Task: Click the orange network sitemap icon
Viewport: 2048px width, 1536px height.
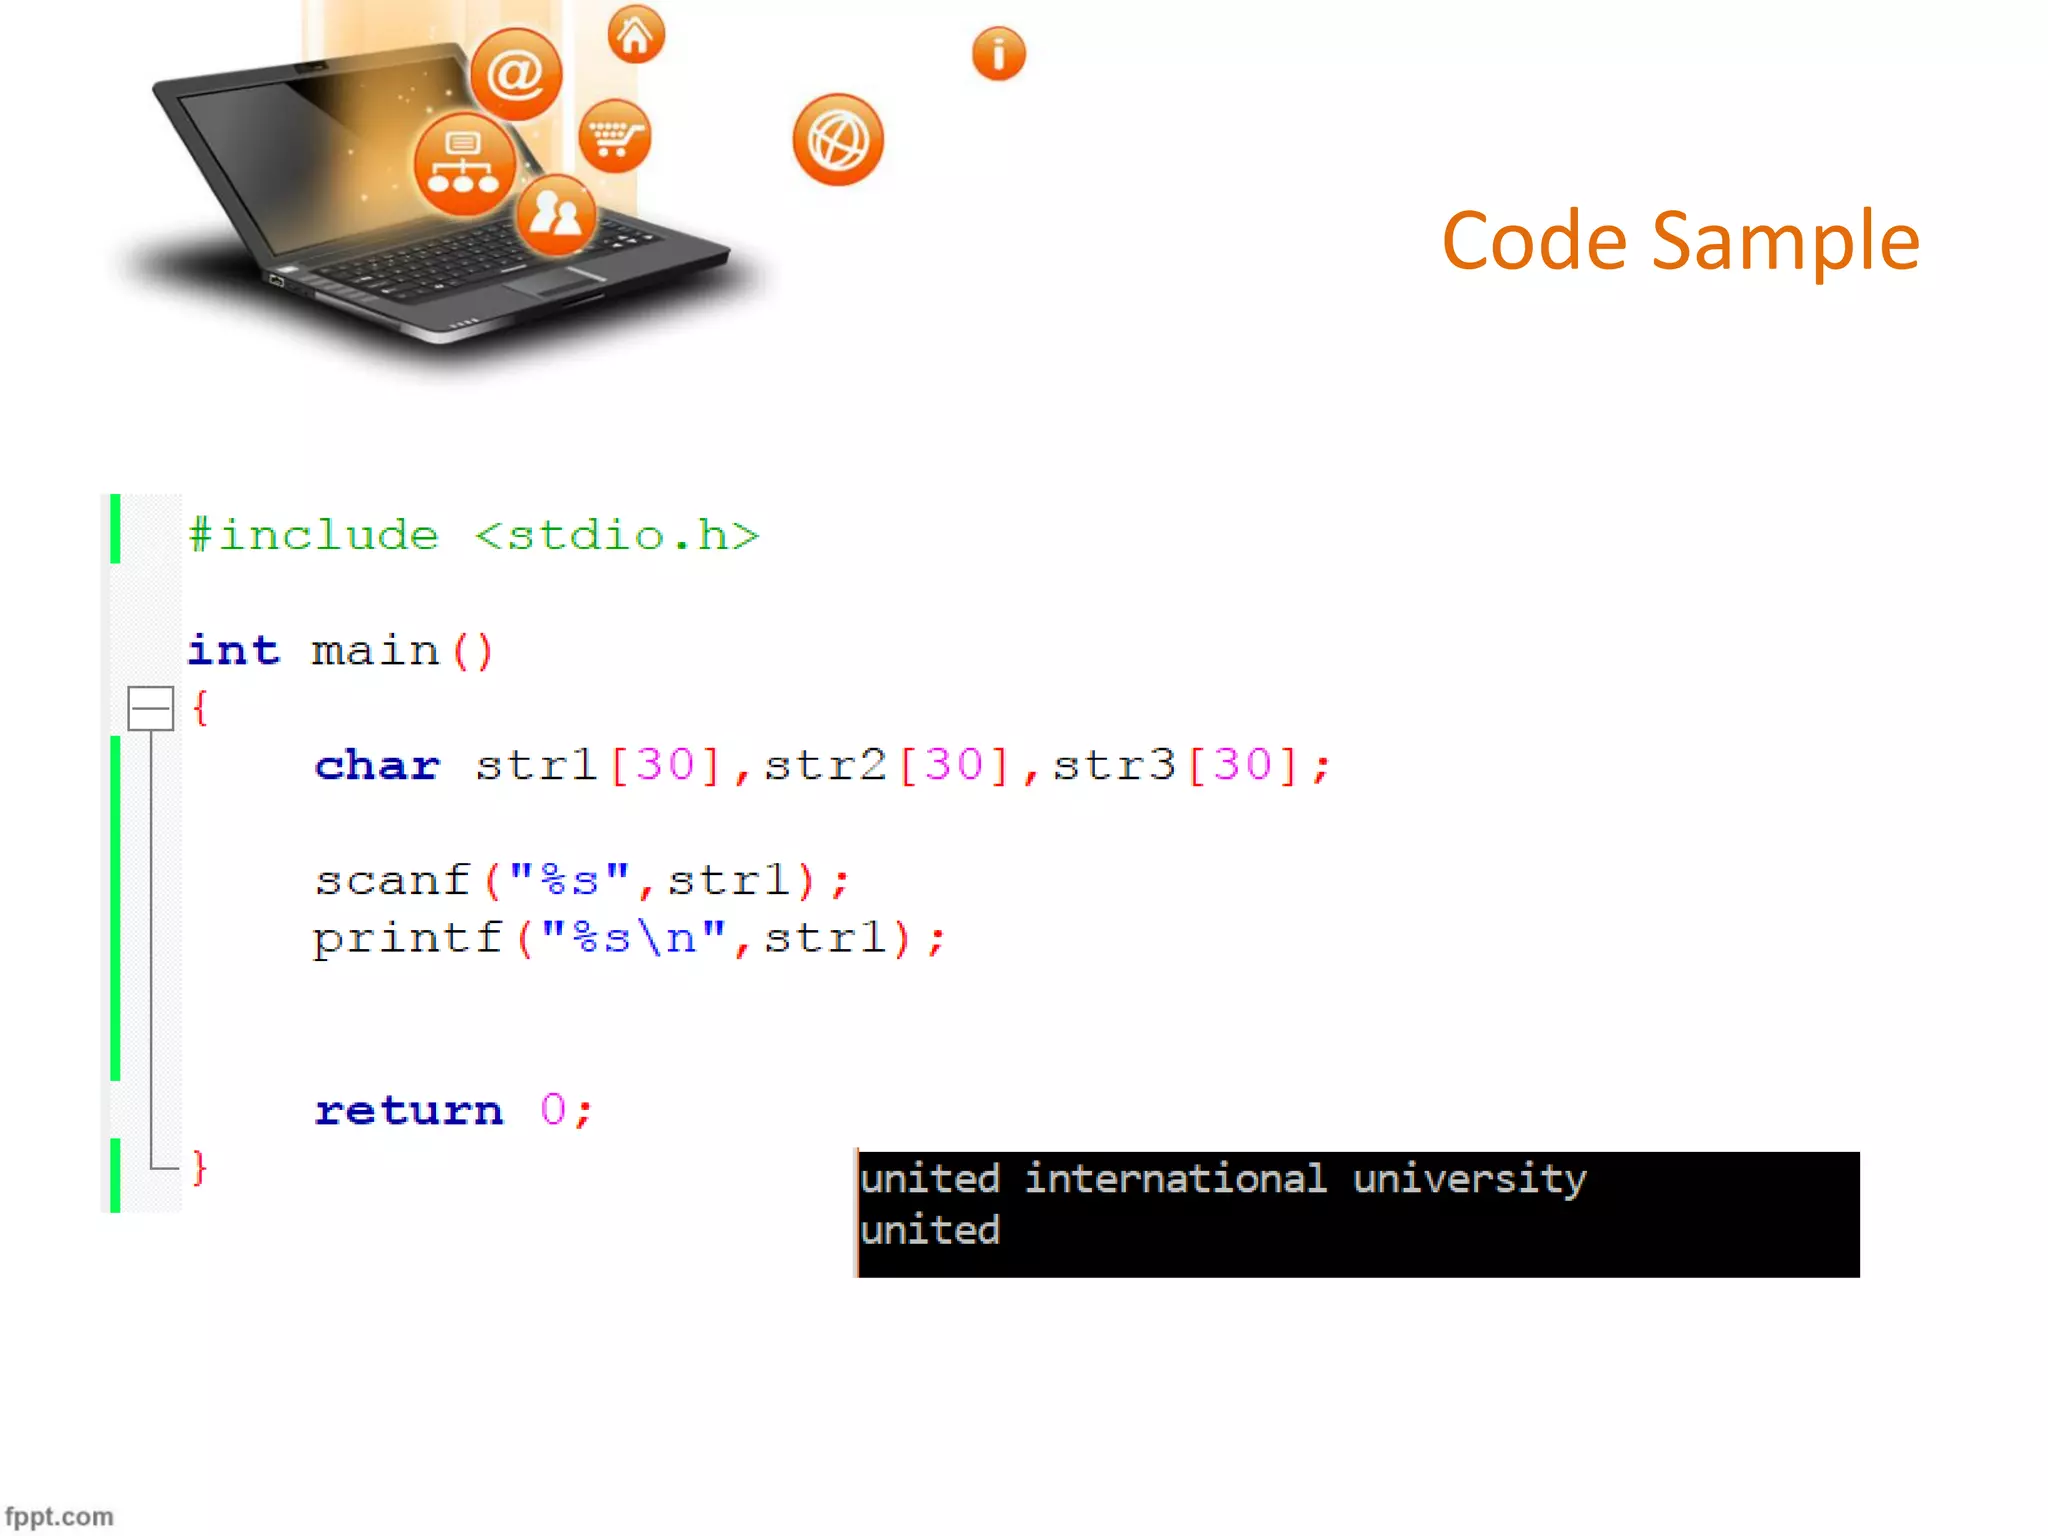Action: 464,164
